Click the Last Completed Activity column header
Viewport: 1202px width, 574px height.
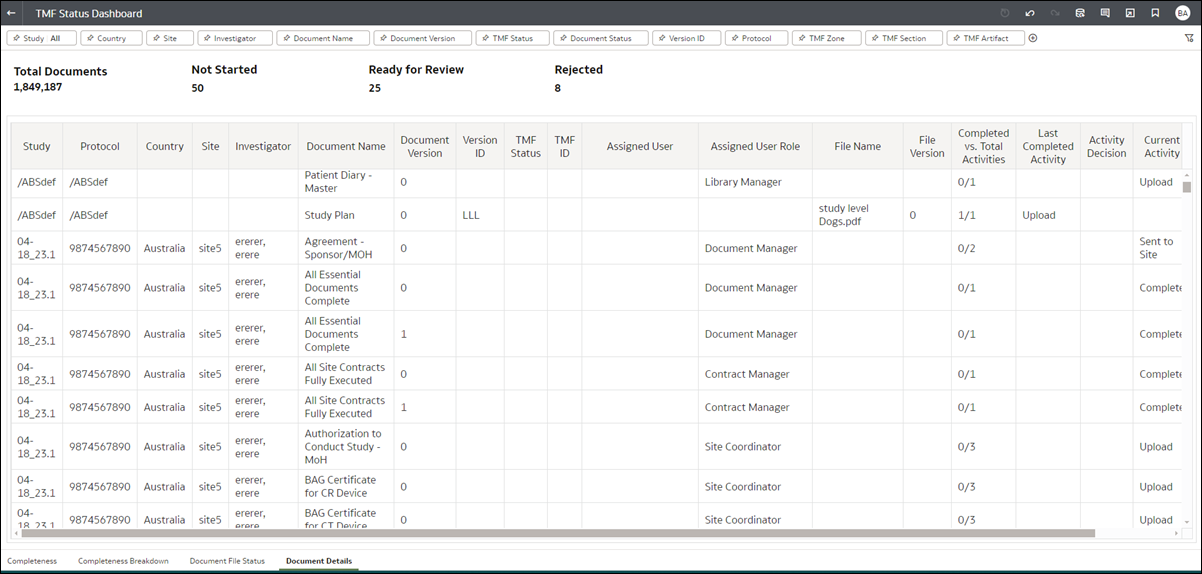(1048, 146)
